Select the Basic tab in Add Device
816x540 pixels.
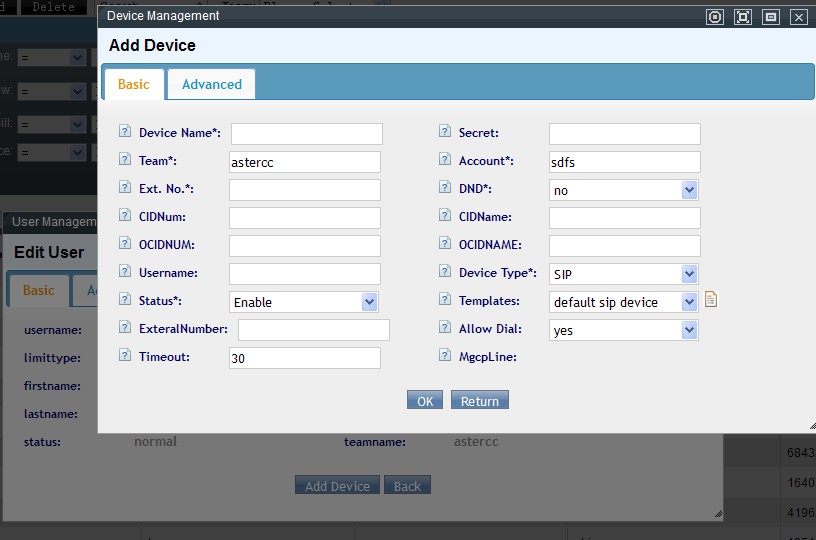[134, 84]
